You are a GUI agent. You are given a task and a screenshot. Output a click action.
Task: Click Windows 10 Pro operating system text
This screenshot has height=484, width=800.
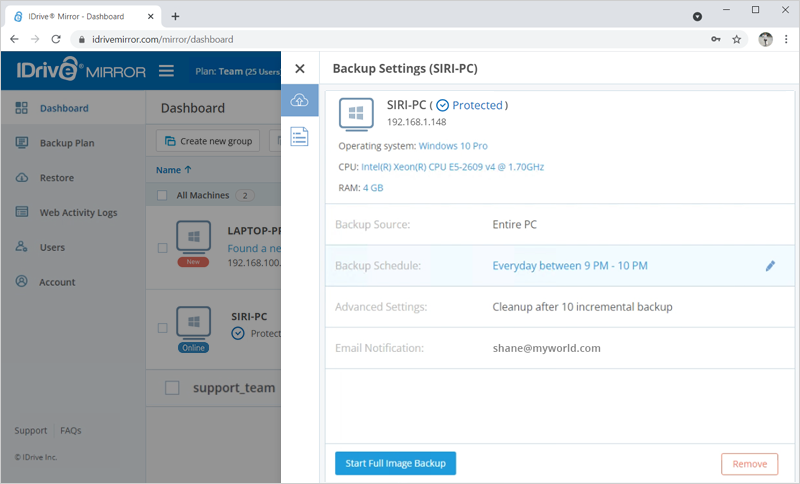coord(453,146)
